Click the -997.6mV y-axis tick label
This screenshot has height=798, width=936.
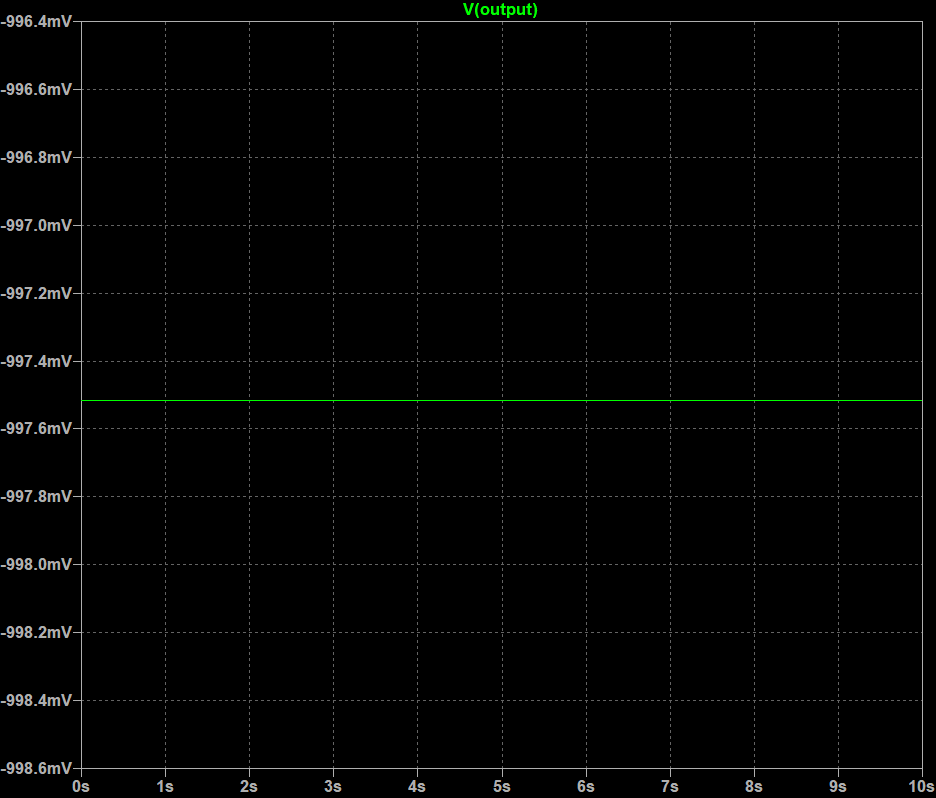(37, 429)
